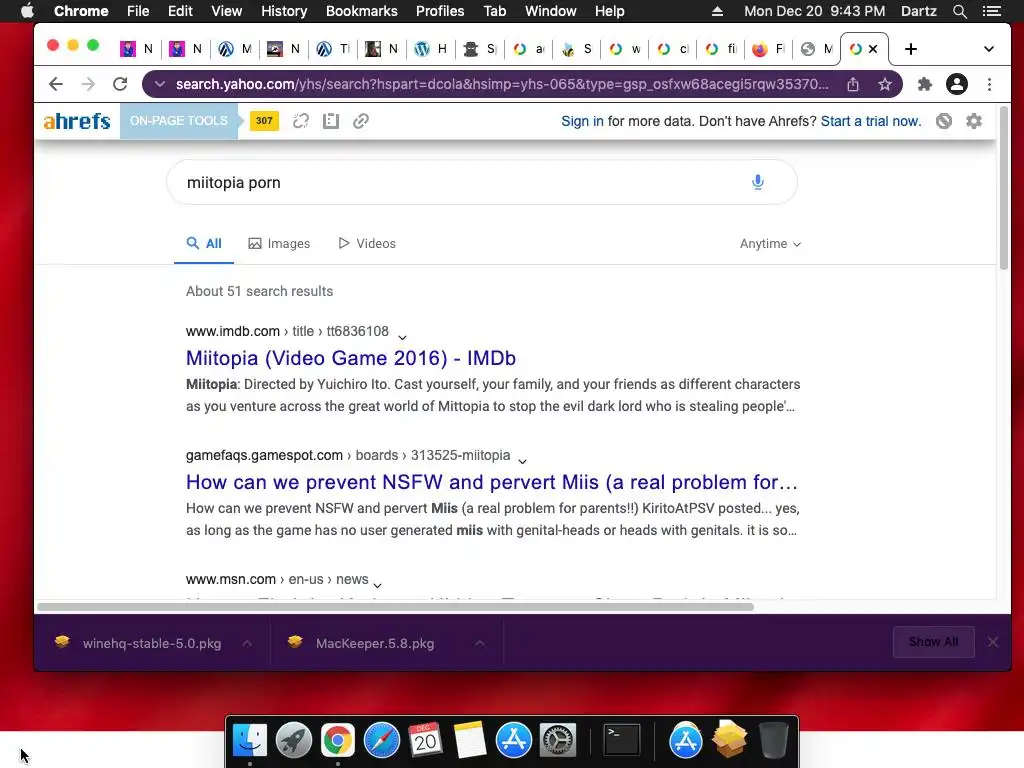This screenshot has width=1024, height=768.
Task: Open the Chrome extensions puzzle icon
Action: [x=925, y=84]
